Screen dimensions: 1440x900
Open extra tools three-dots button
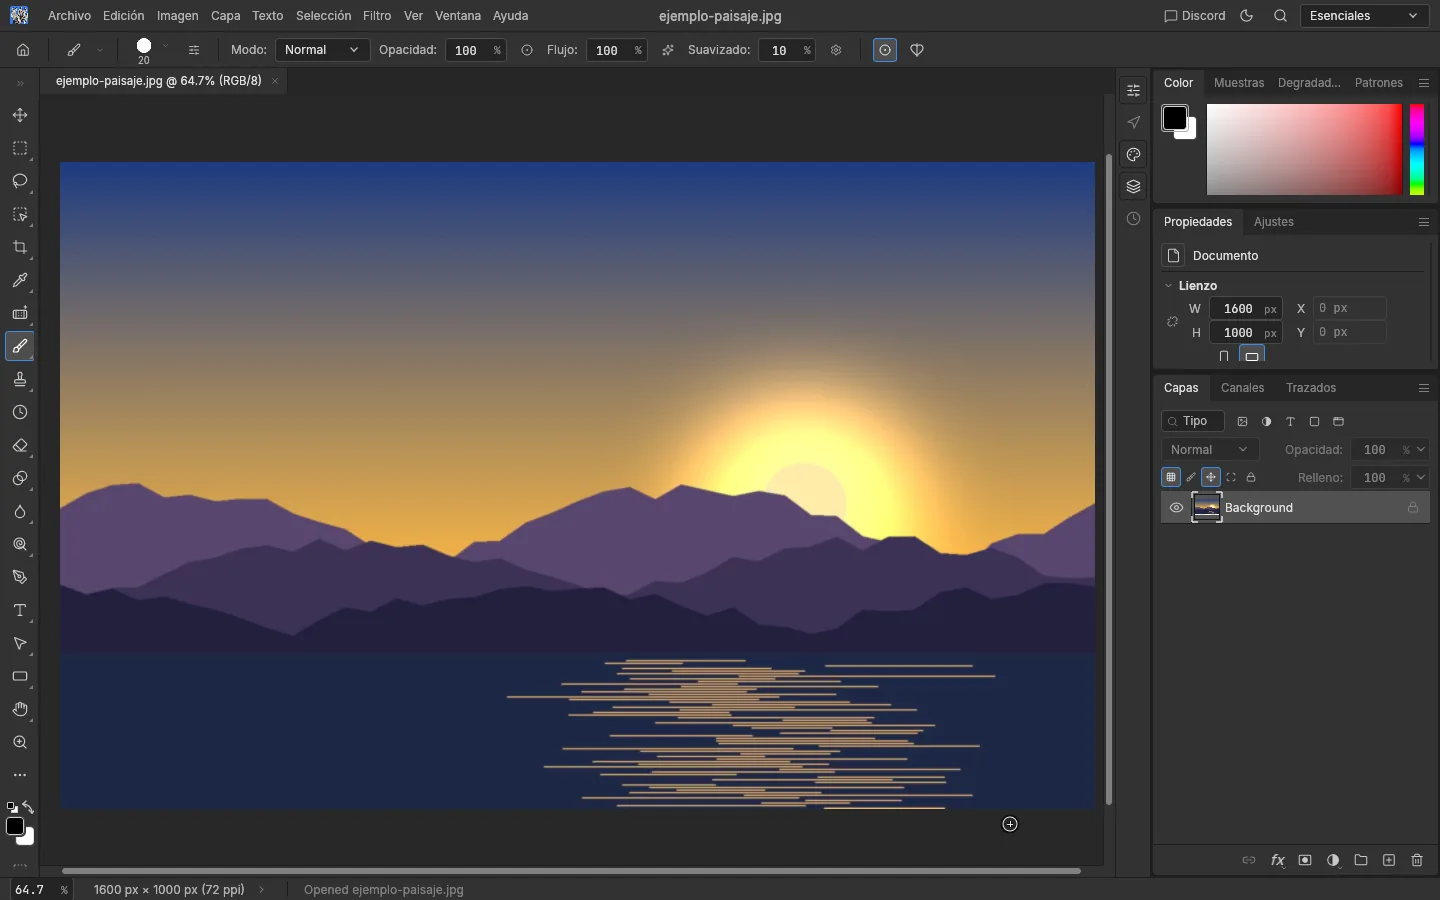pyautogui.click(x=19, y=775)
